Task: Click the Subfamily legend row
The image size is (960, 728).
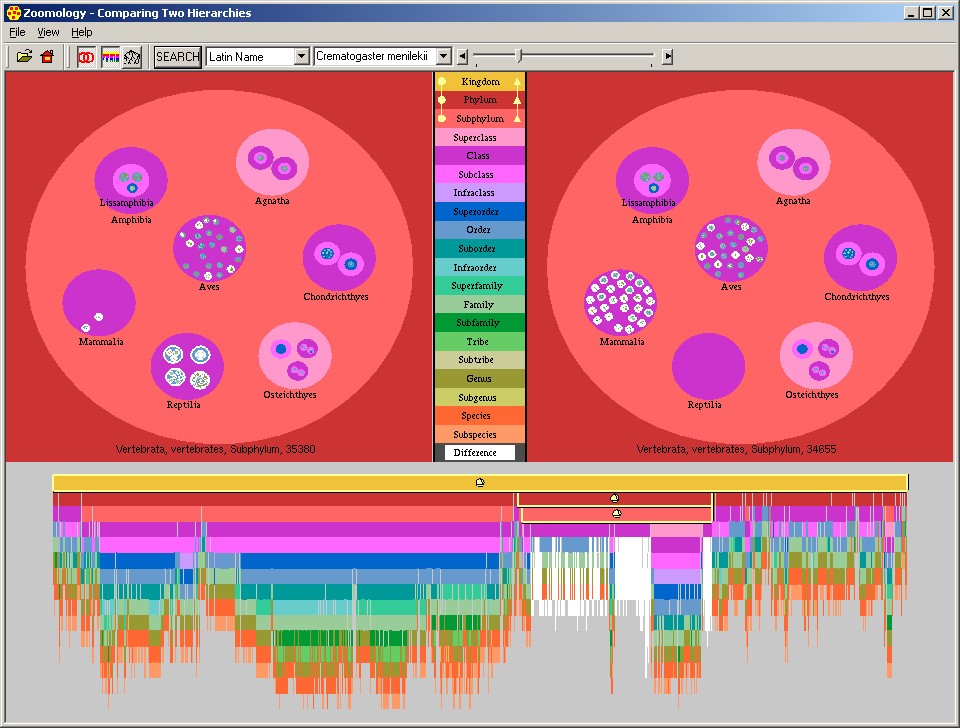Action: coord(480,323)
